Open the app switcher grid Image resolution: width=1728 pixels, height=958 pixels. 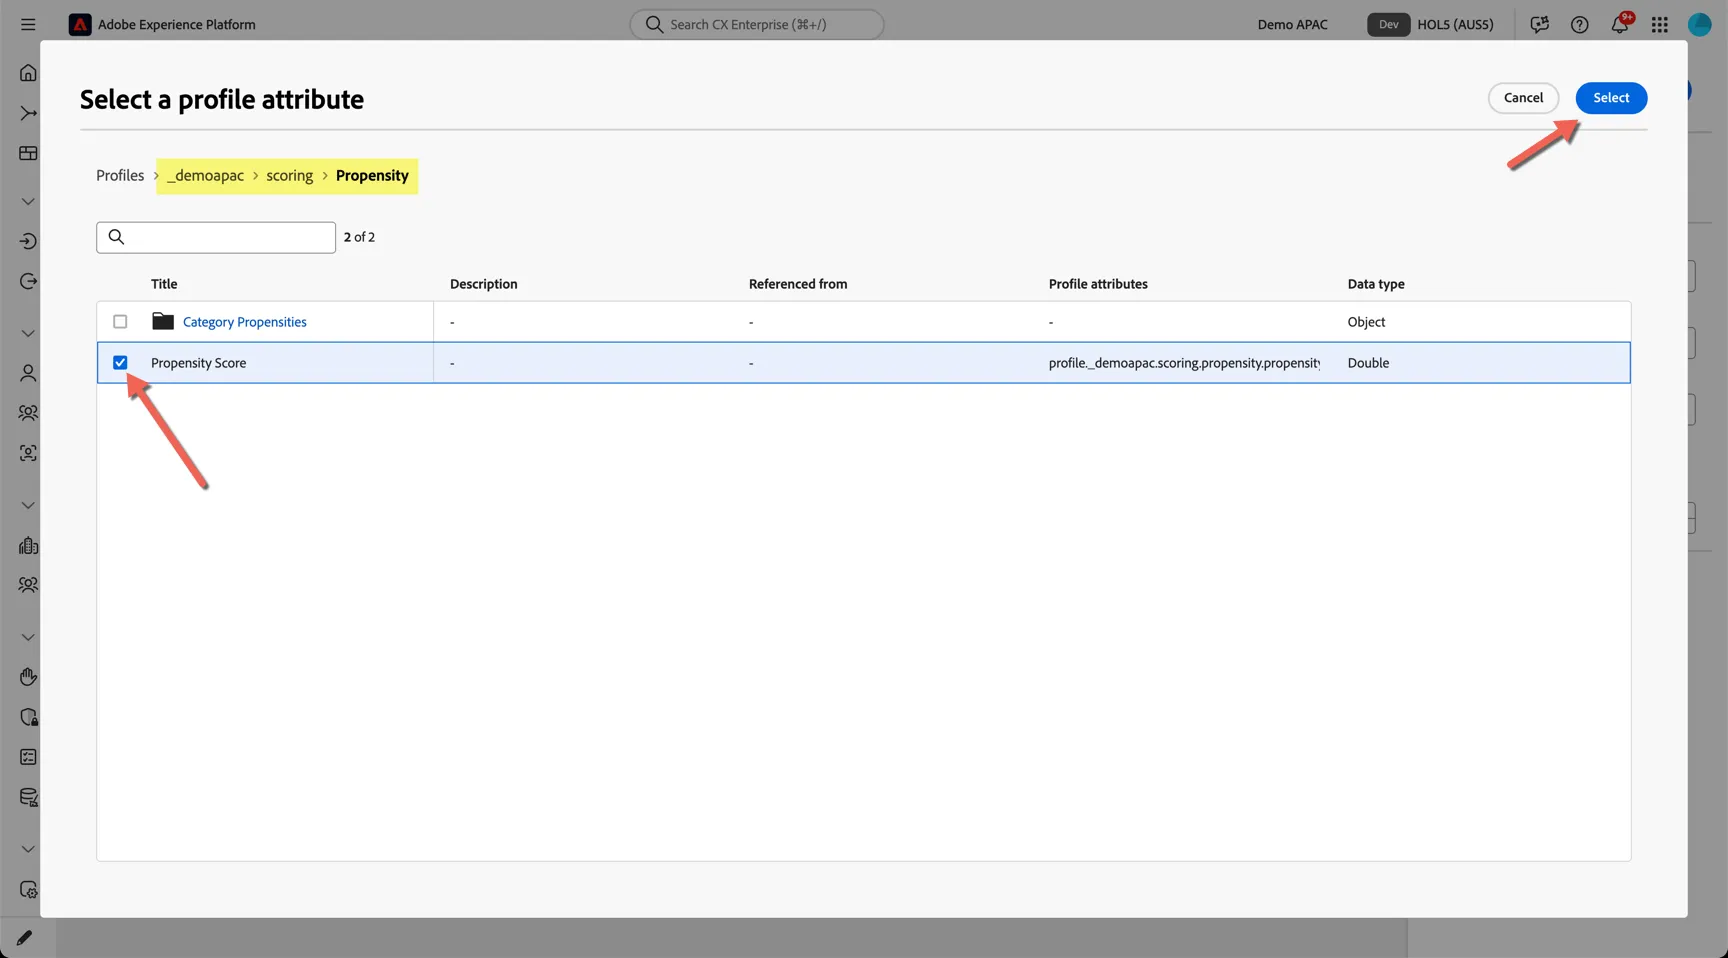(x=1660, y=24)
